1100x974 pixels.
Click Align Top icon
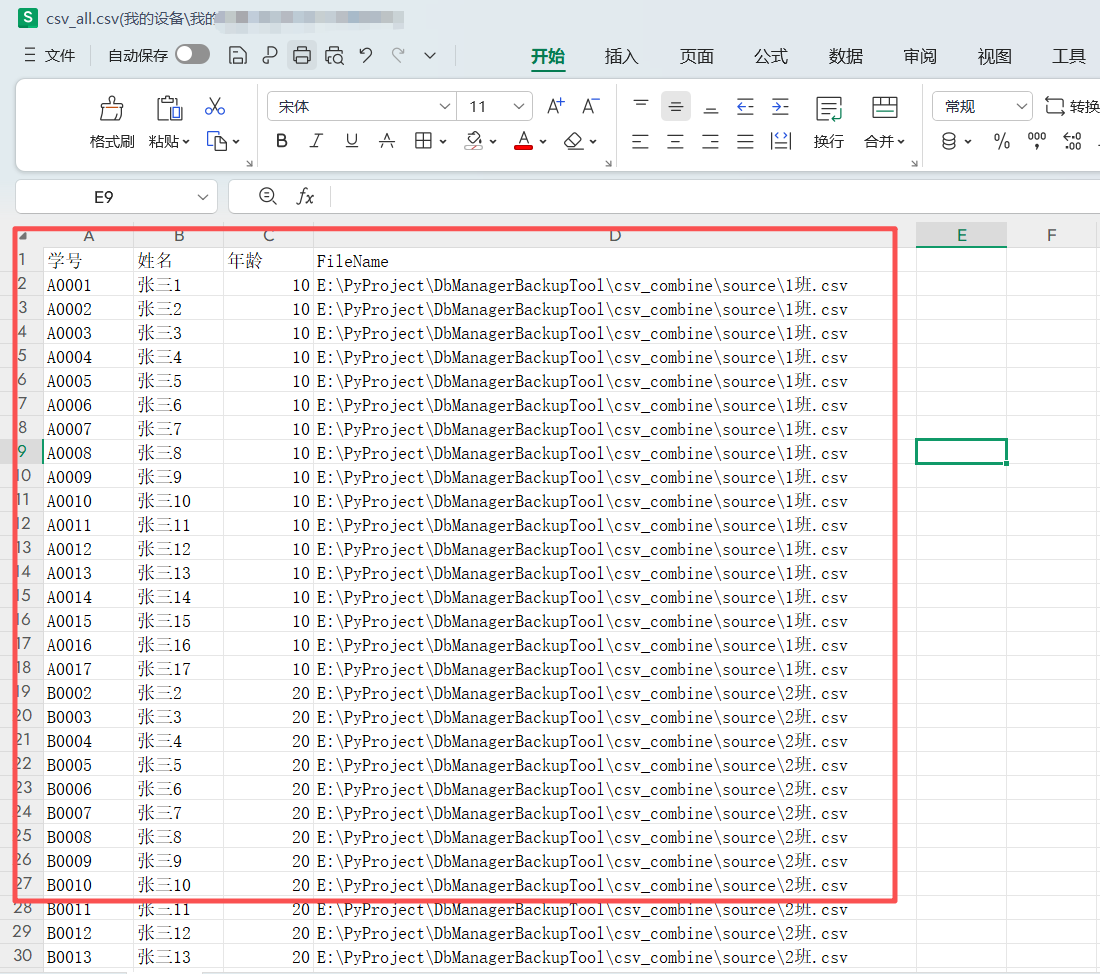640,105
